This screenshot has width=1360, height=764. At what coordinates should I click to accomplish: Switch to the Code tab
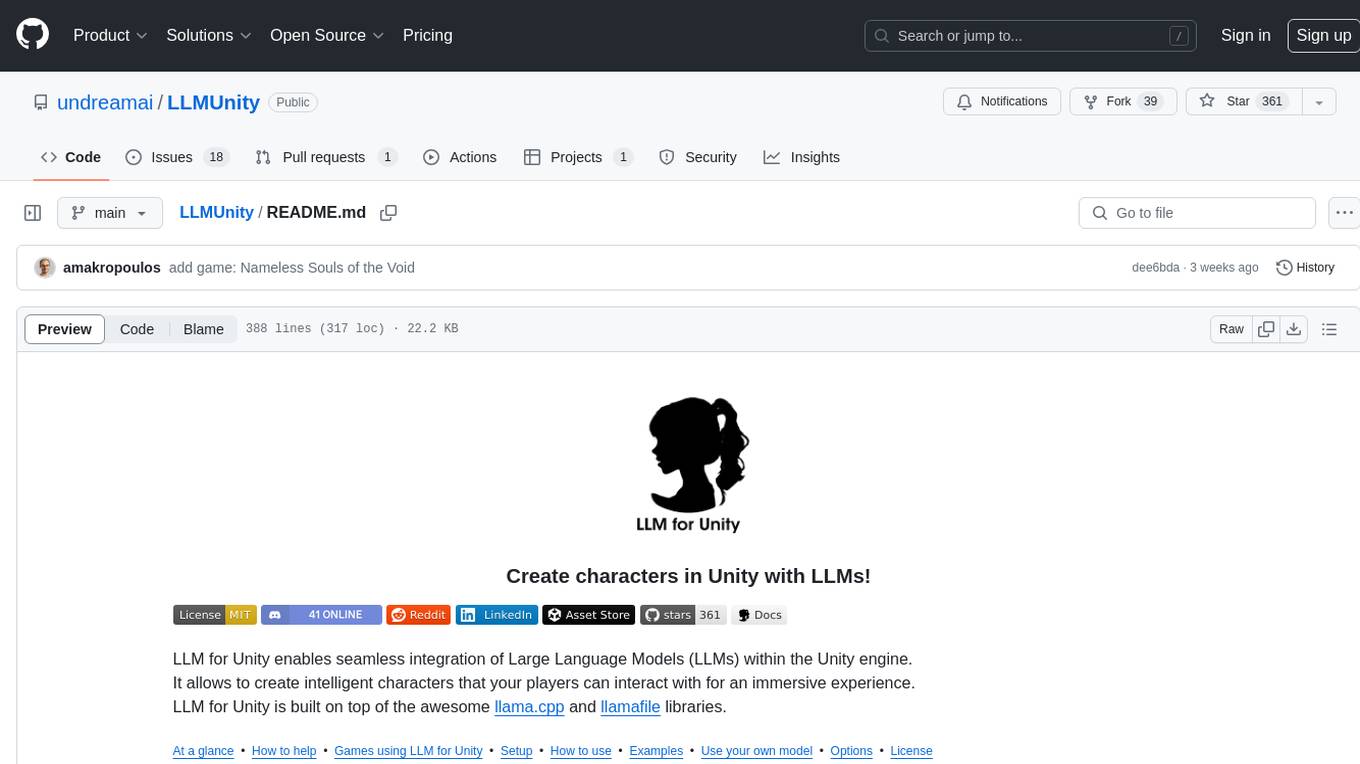(x=70, y=157)
